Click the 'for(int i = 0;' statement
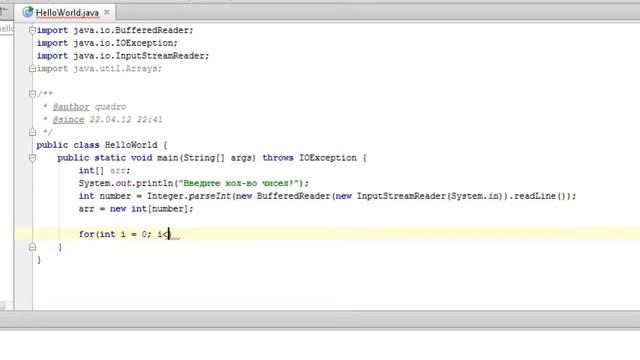 coord(115,234)
